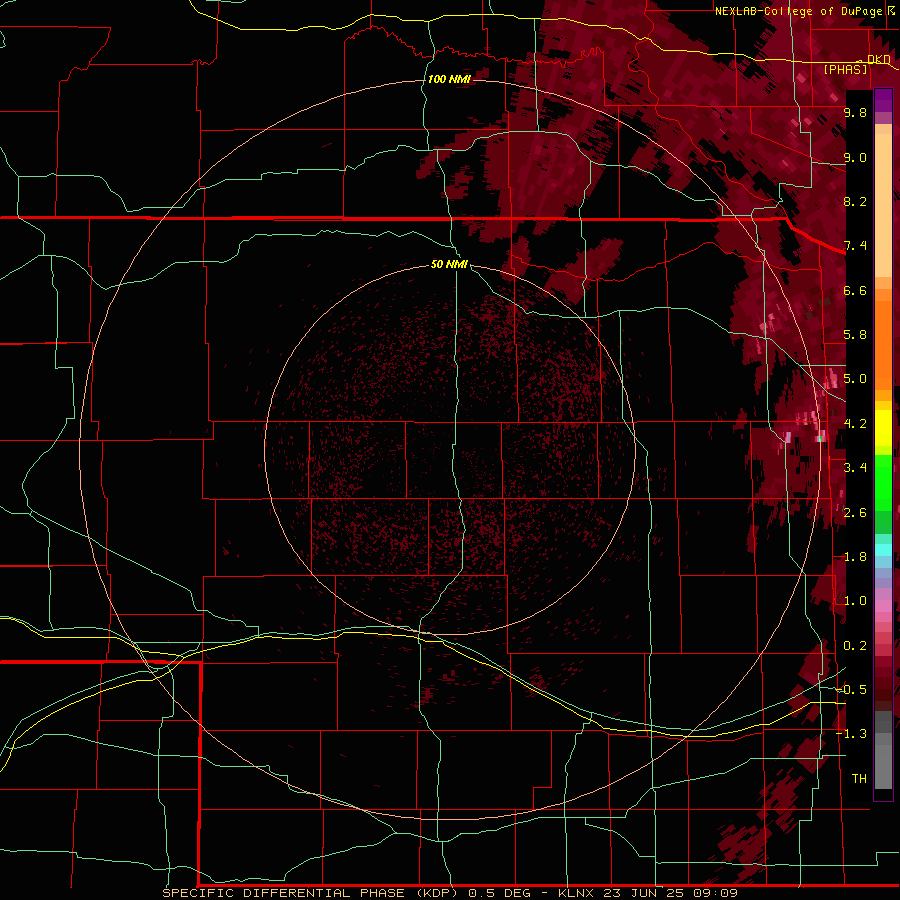The height and width of the screenshot is (900, 900).
Task: Click the 2.6 value on the color scale
Action: (x=855, y=513)
